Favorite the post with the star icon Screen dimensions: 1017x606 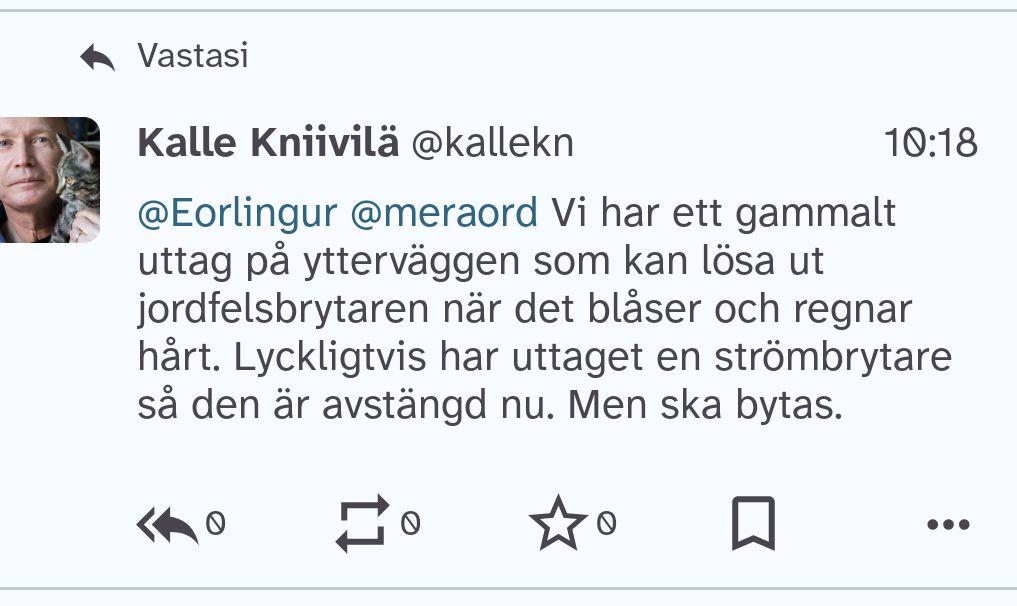(x=557, y=524)
